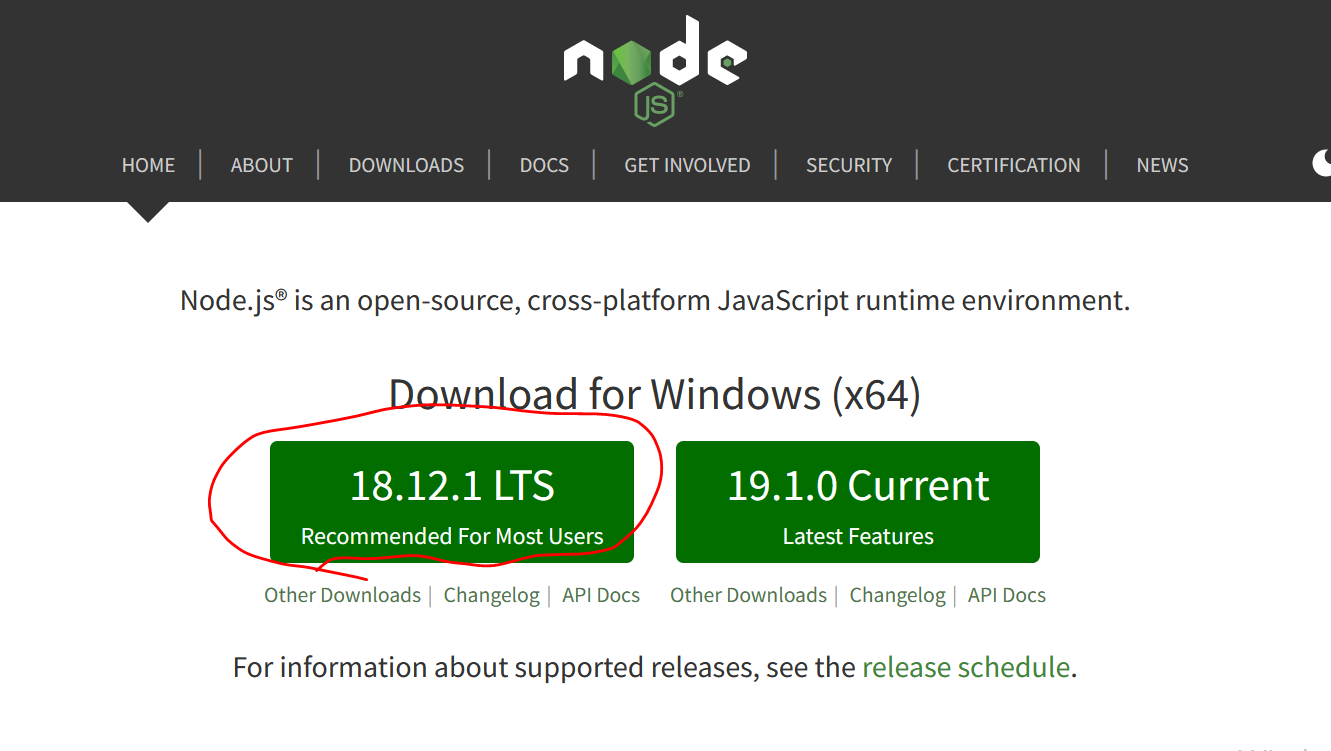Click the Node.js open-source runtime description text
Viewport: 1331px width, 751px height.
[x=655, y=300]
